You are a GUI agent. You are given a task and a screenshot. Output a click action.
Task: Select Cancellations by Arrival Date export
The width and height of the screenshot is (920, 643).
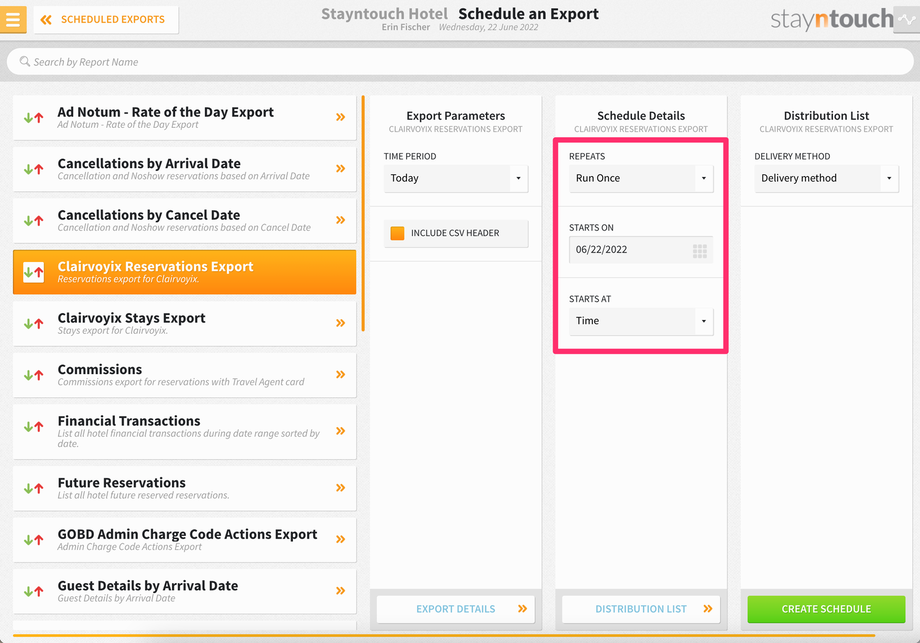tap(184, 169)
